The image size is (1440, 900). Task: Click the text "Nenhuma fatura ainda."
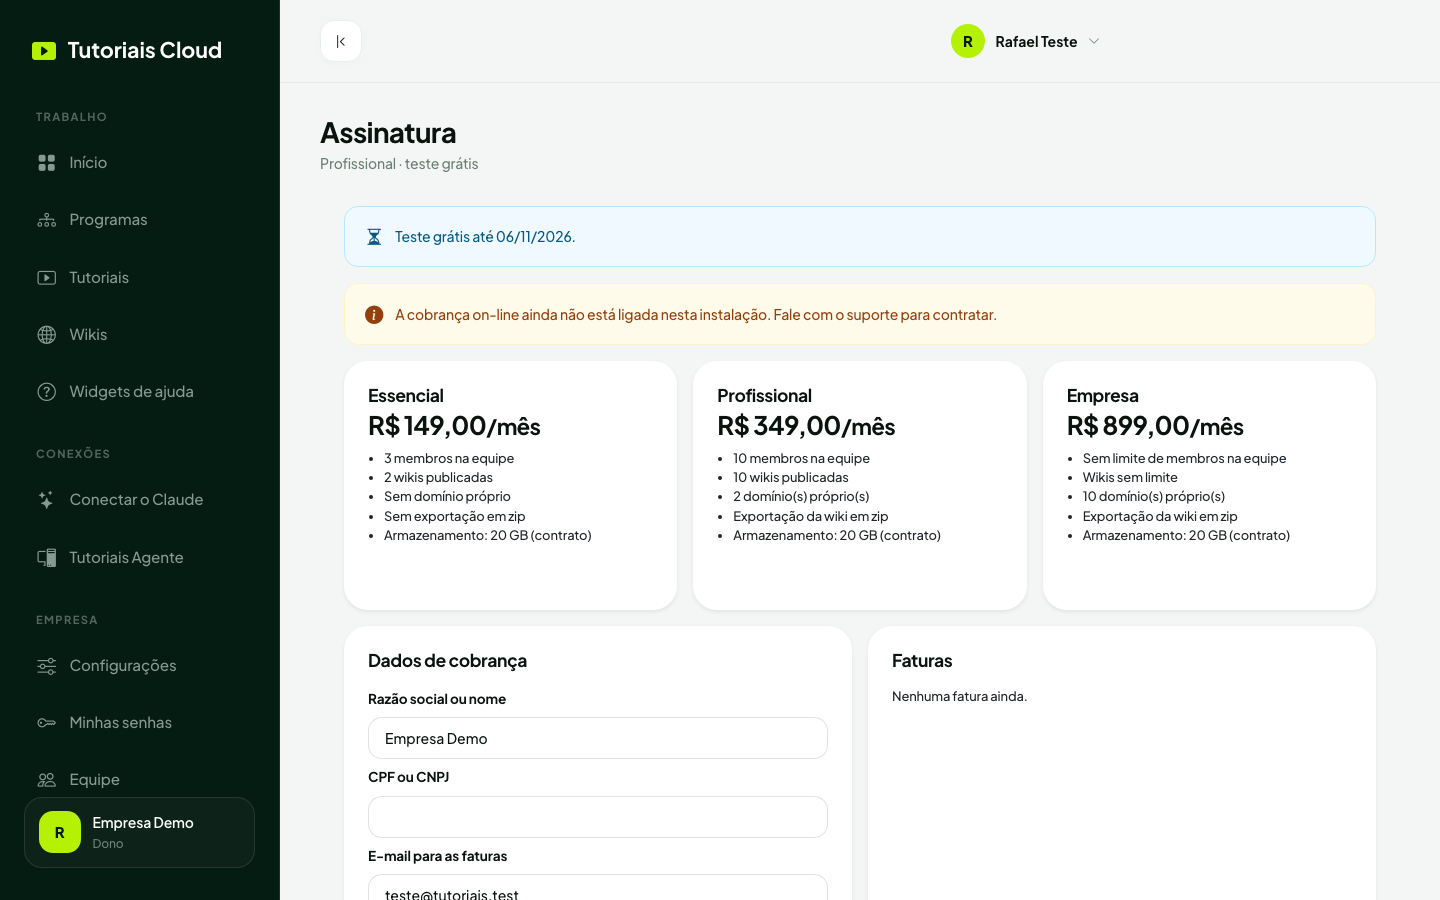(x=959, y=696)
